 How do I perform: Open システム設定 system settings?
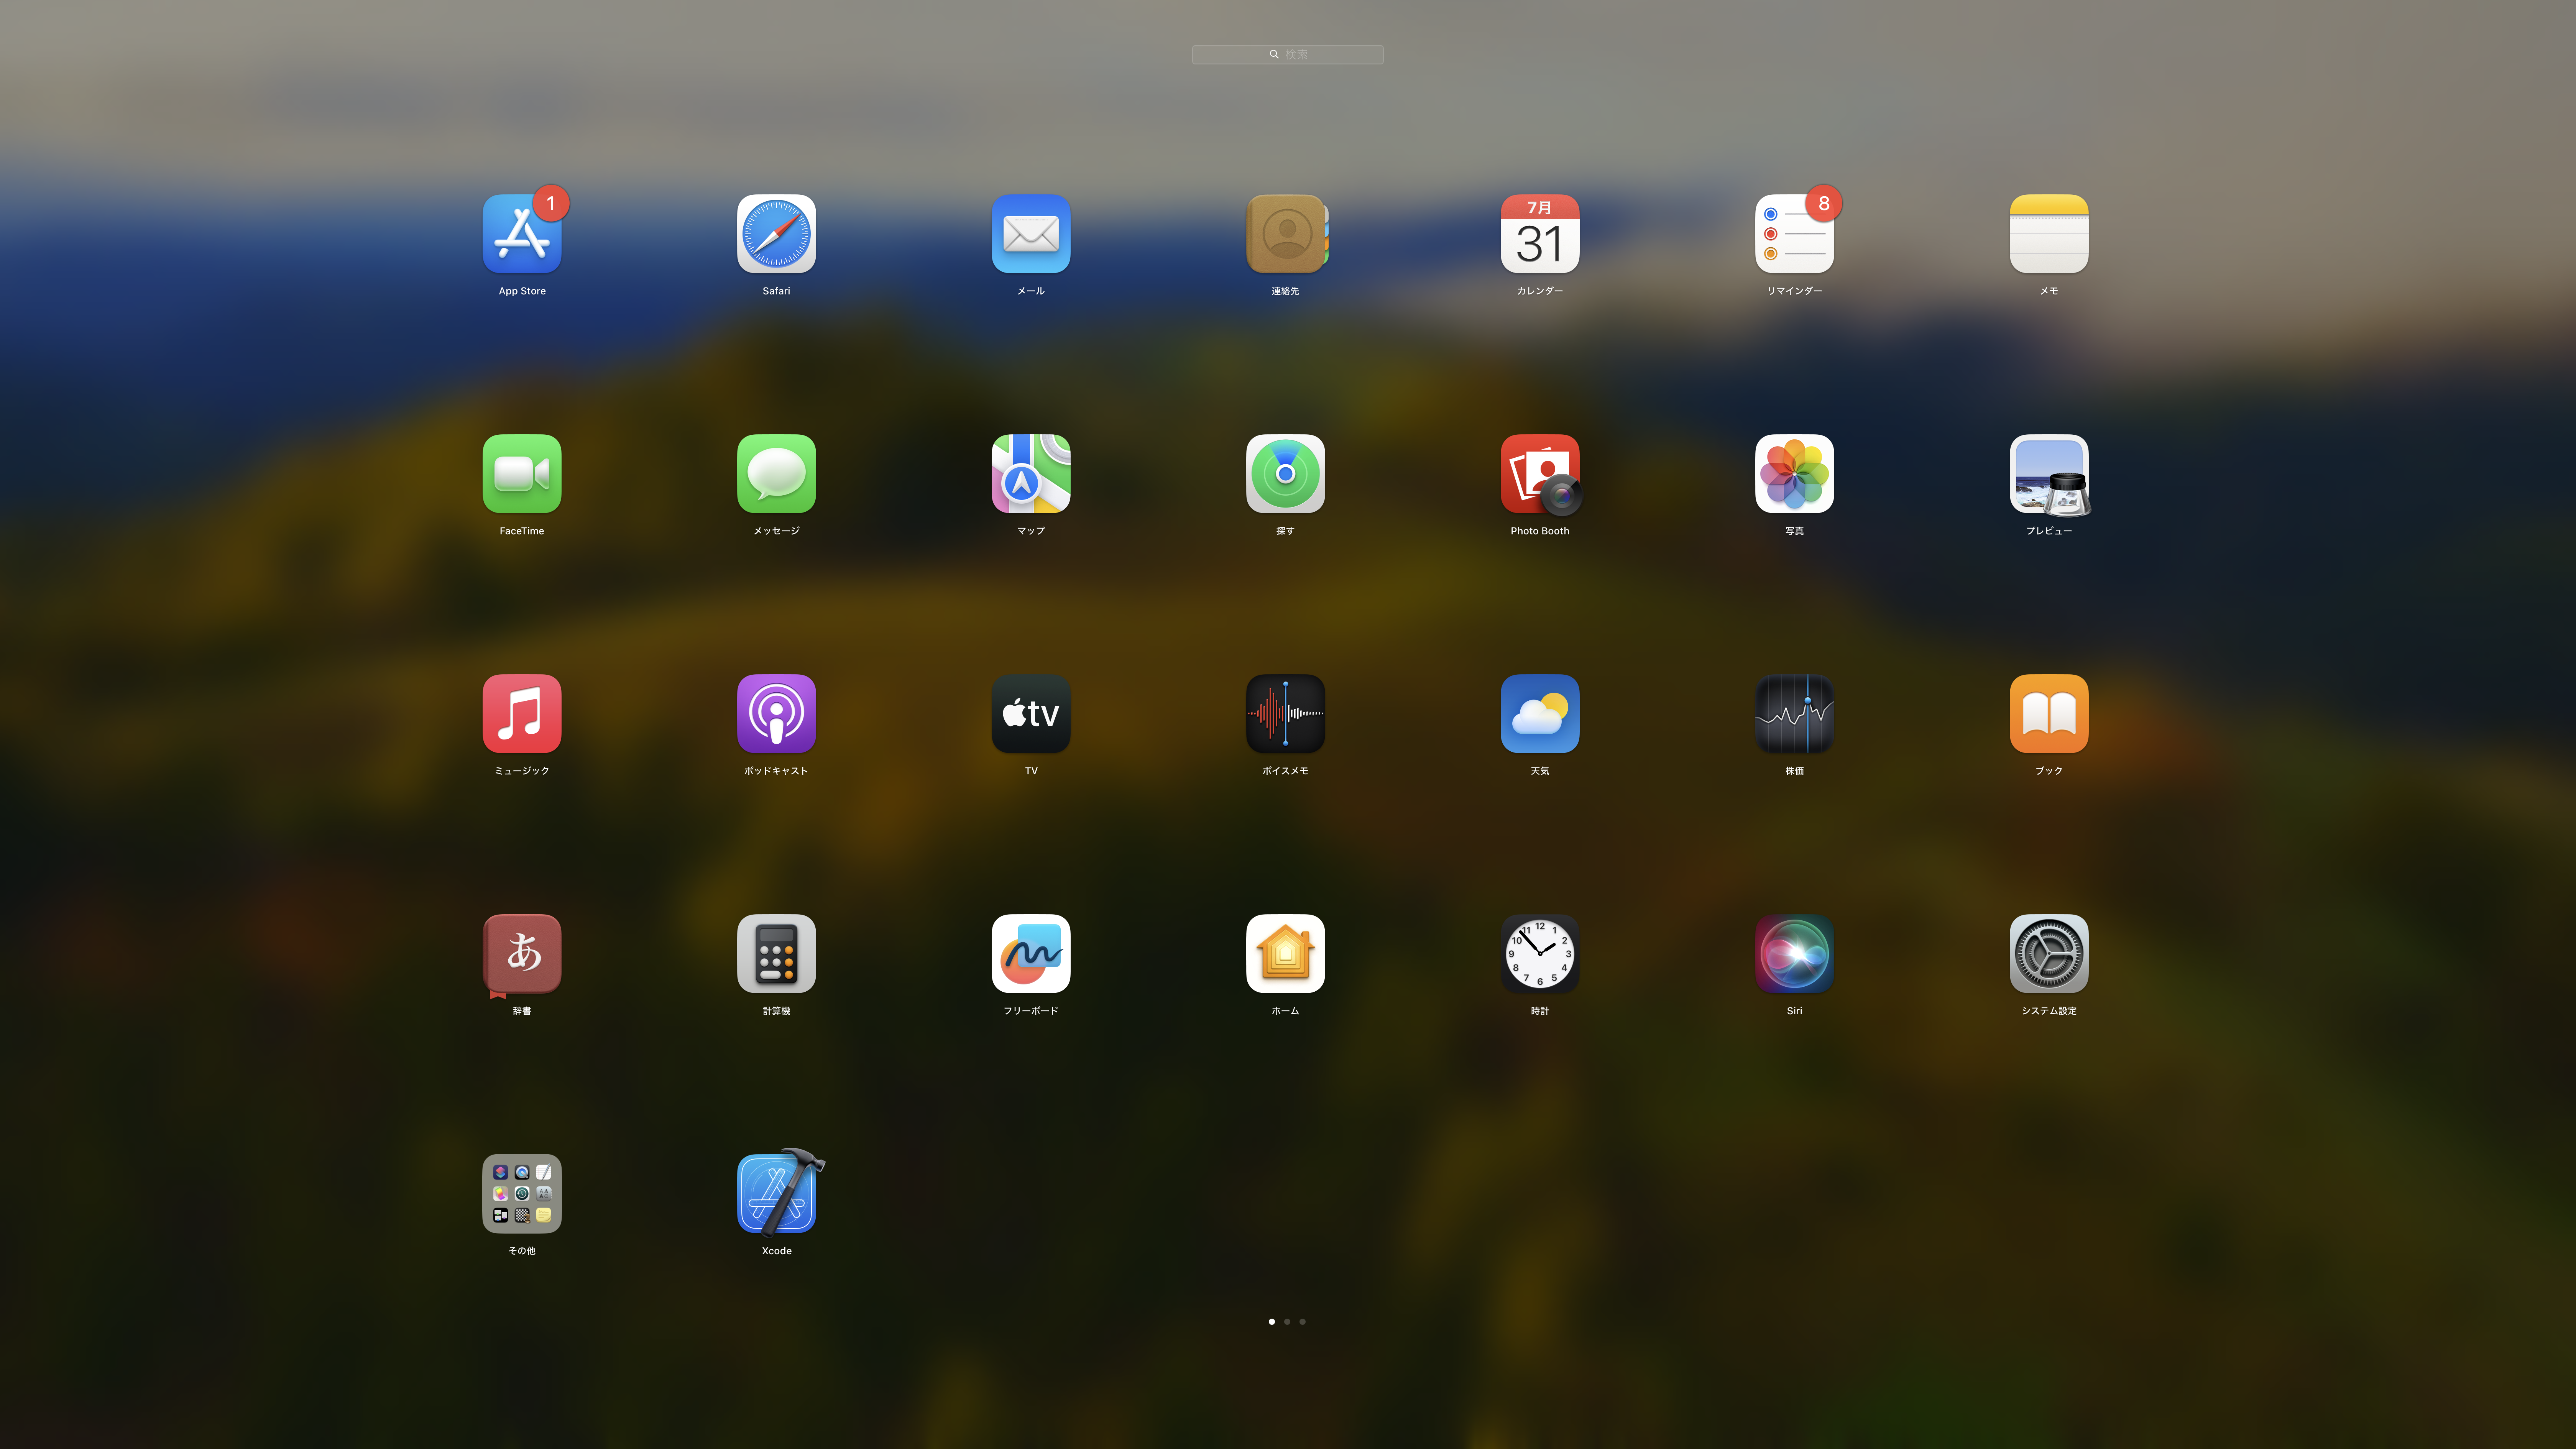pyautogui.click(x=2049, y=954)
